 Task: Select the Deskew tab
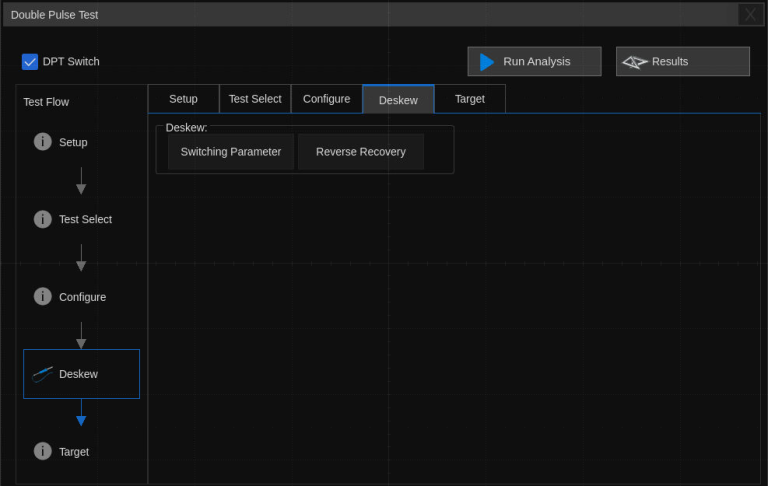point(398,100)
